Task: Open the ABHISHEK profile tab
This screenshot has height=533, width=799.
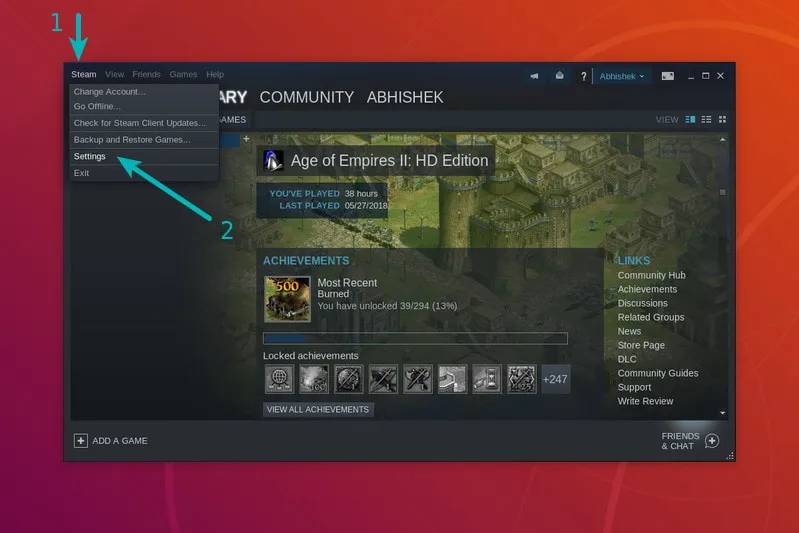Action: [x=405, y=97]
